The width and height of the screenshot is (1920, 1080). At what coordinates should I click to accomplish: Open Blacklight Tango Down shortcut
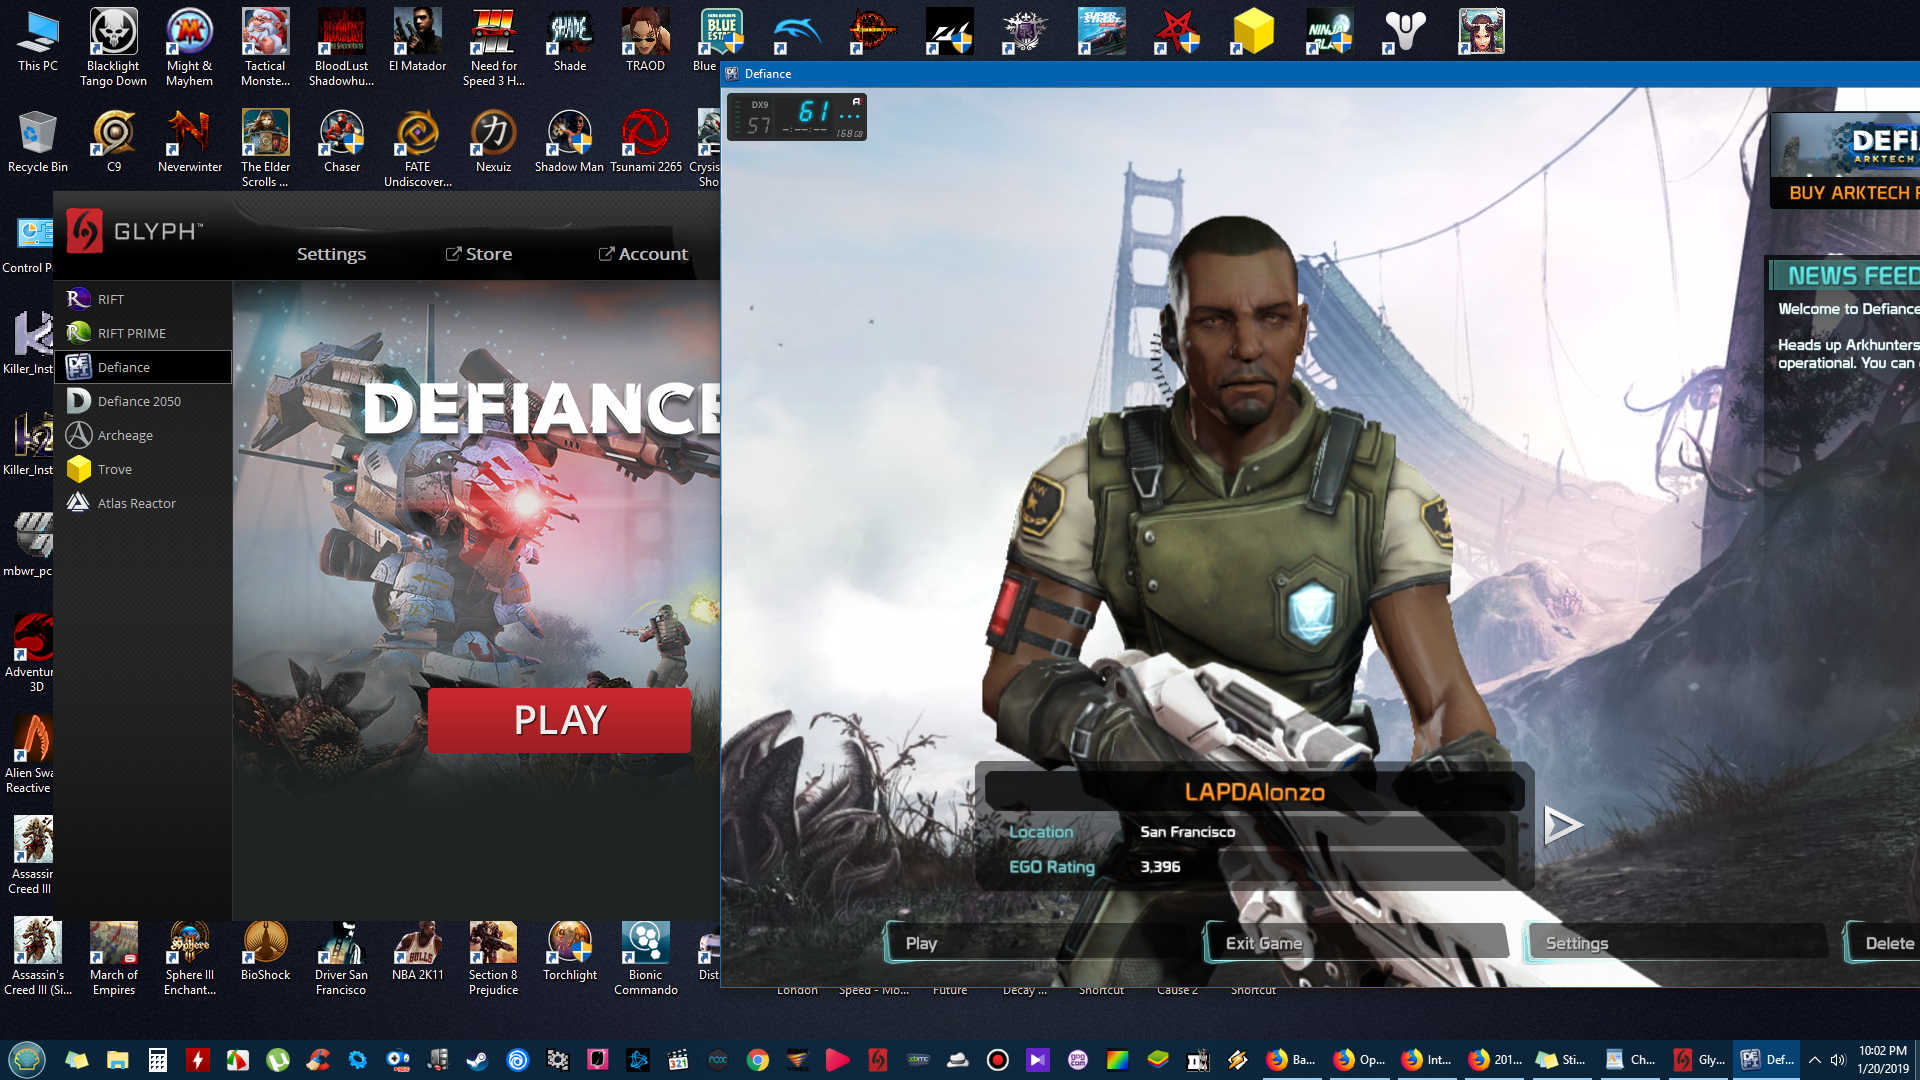pyautogui.click(x=114, y=48)
